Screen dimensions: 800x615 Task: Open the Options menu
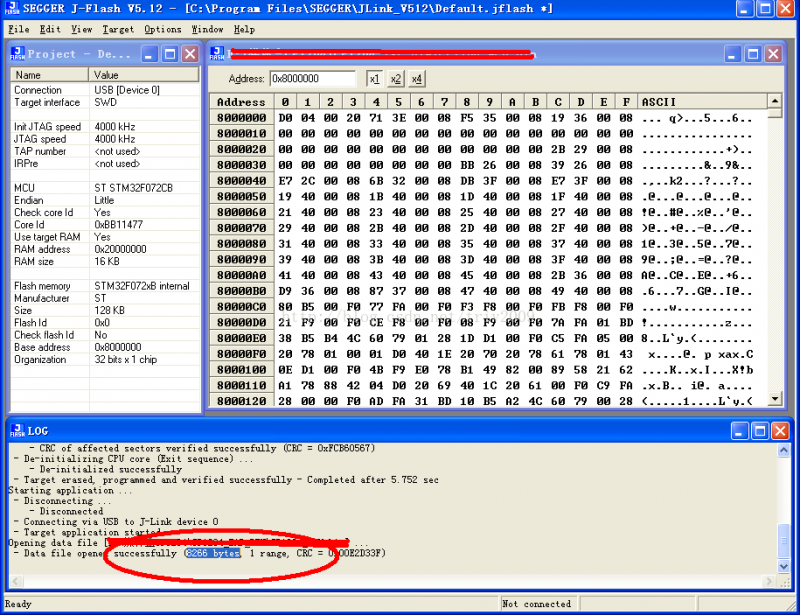[163, 30]
